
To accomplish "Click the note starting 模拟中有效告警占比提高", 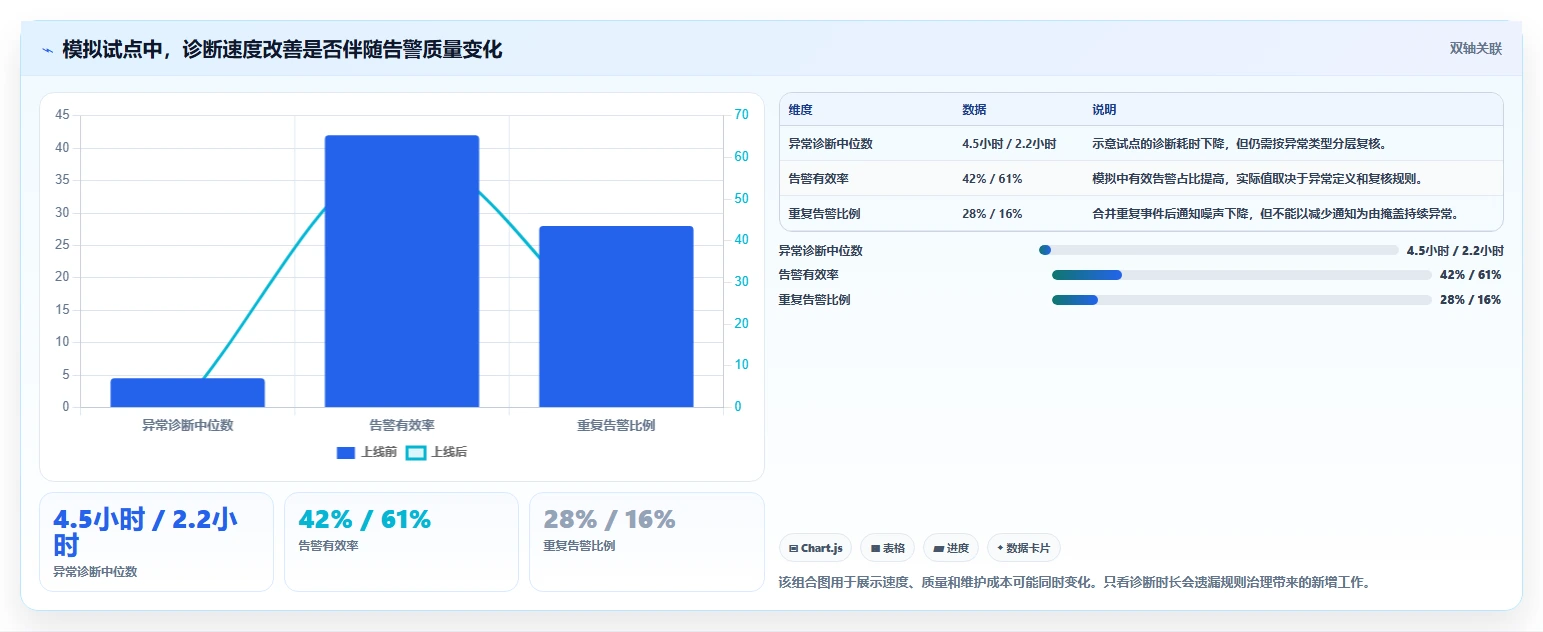I will (x=1257, y=179).
